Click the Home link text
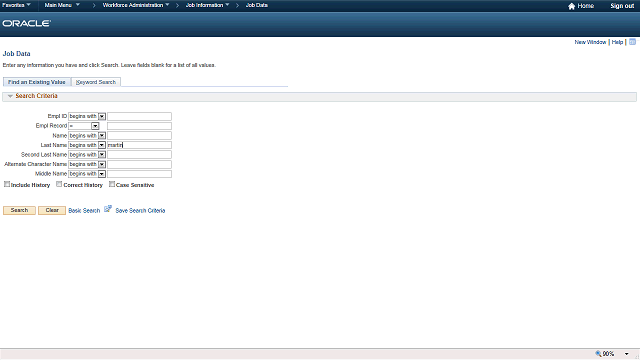This screenshot has height=360, width=640. (x=586, y=6)
